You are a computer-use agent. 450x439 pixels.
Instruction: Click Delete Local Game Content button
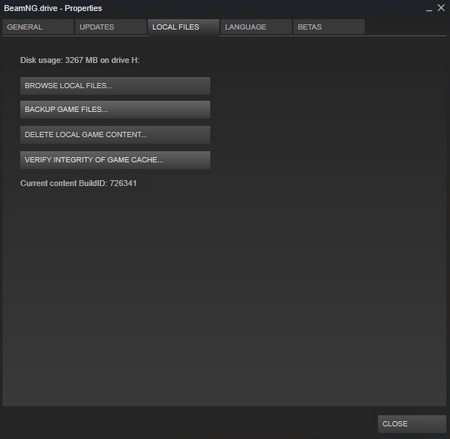click(115, 135)
